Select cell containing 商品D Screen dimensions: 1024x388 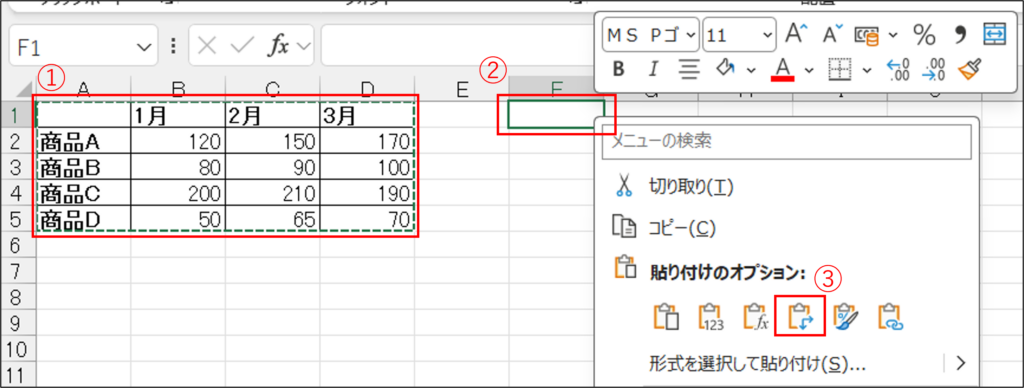pyautogui.click(x=84, y=219)
